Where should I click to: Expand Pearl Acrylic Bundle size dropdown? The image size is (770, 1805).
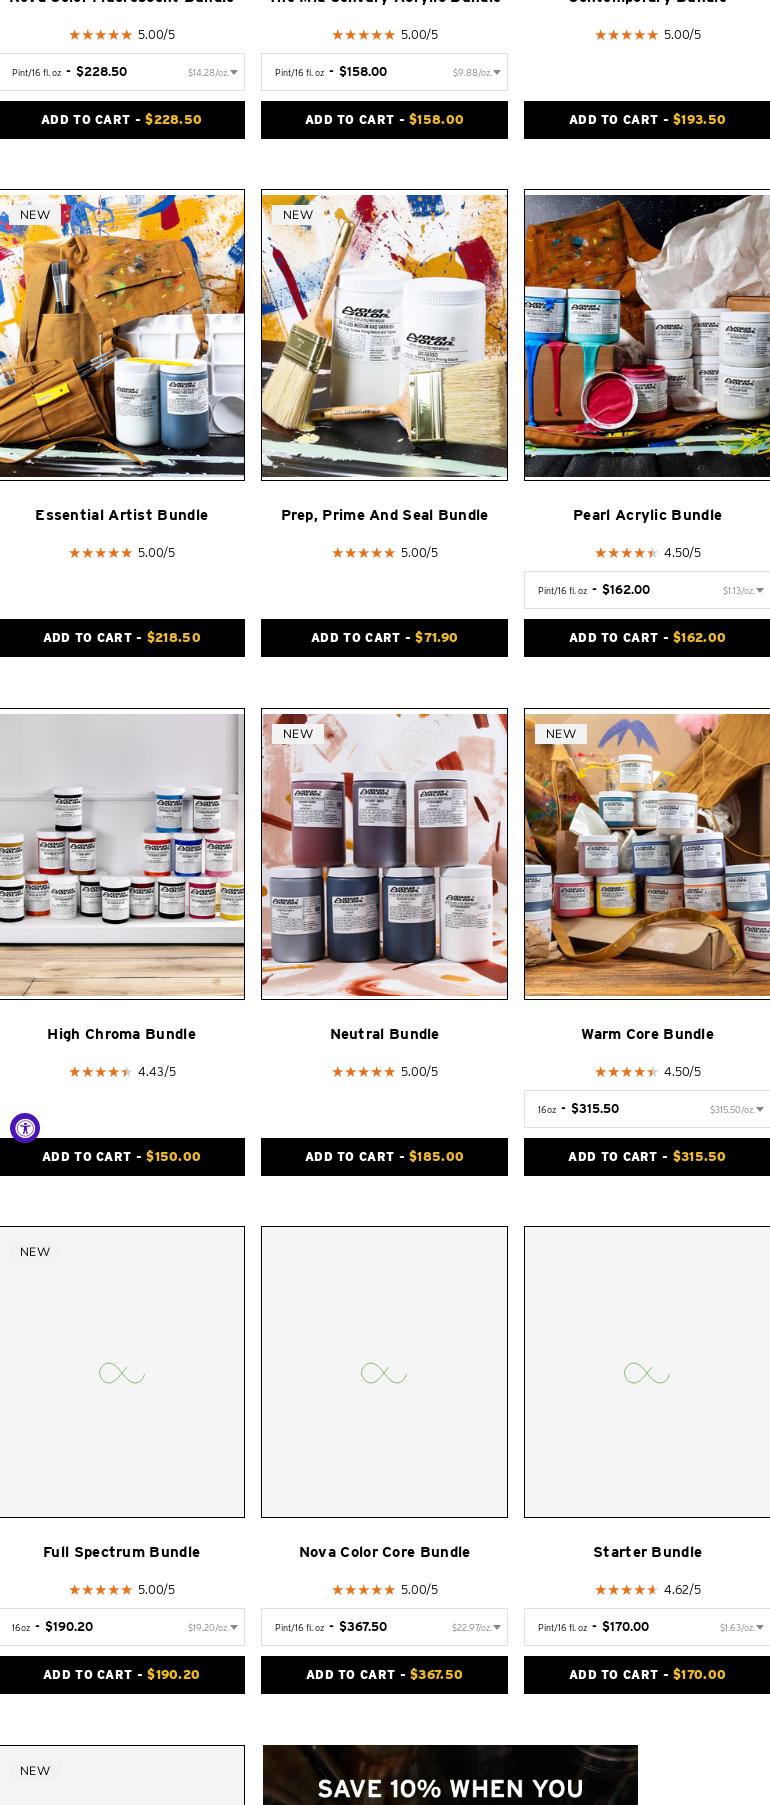pyautogui.click(x=647, y=590)
